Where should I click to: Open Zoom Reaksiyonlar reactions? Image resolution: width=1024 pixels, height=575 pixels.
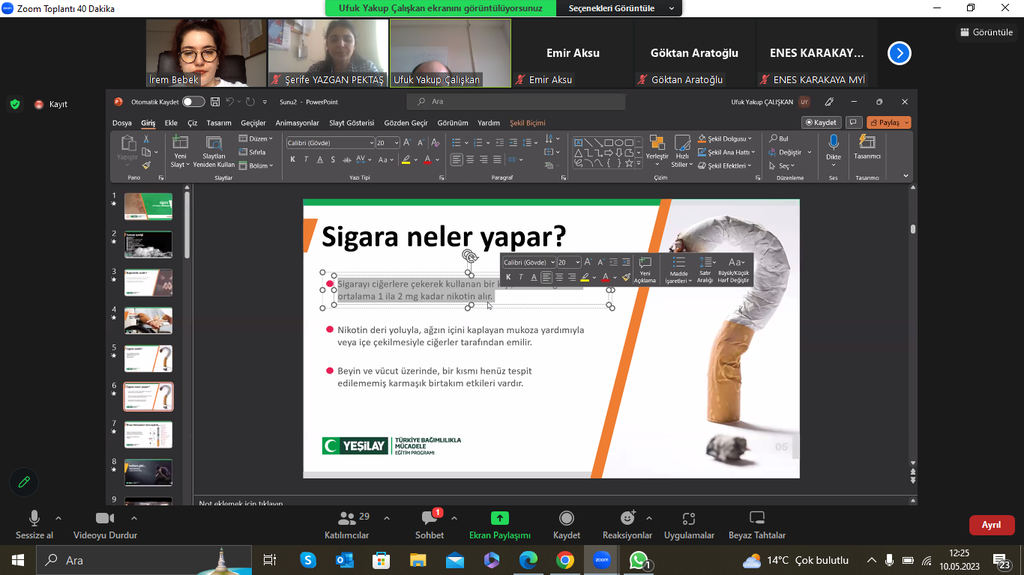(627, 525)
